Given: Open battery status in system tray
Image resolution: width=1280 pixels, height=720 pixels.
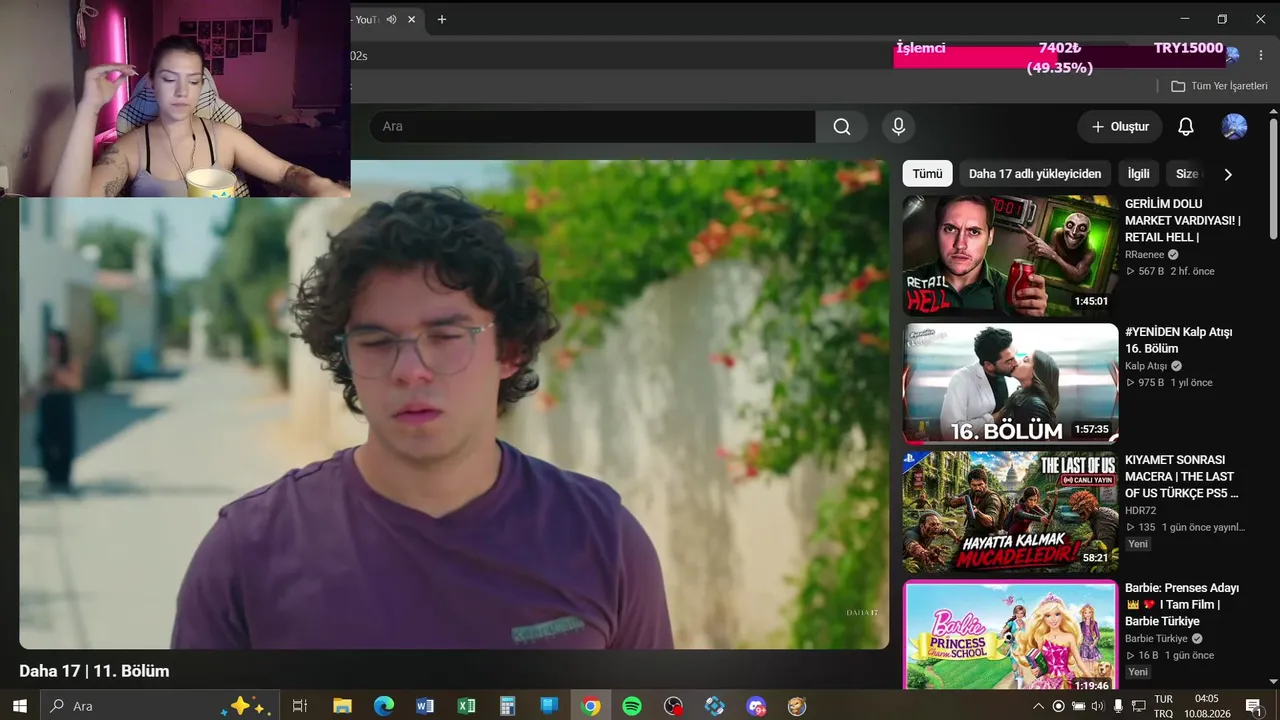Looking at the screenshot, I should point(1079,706).
